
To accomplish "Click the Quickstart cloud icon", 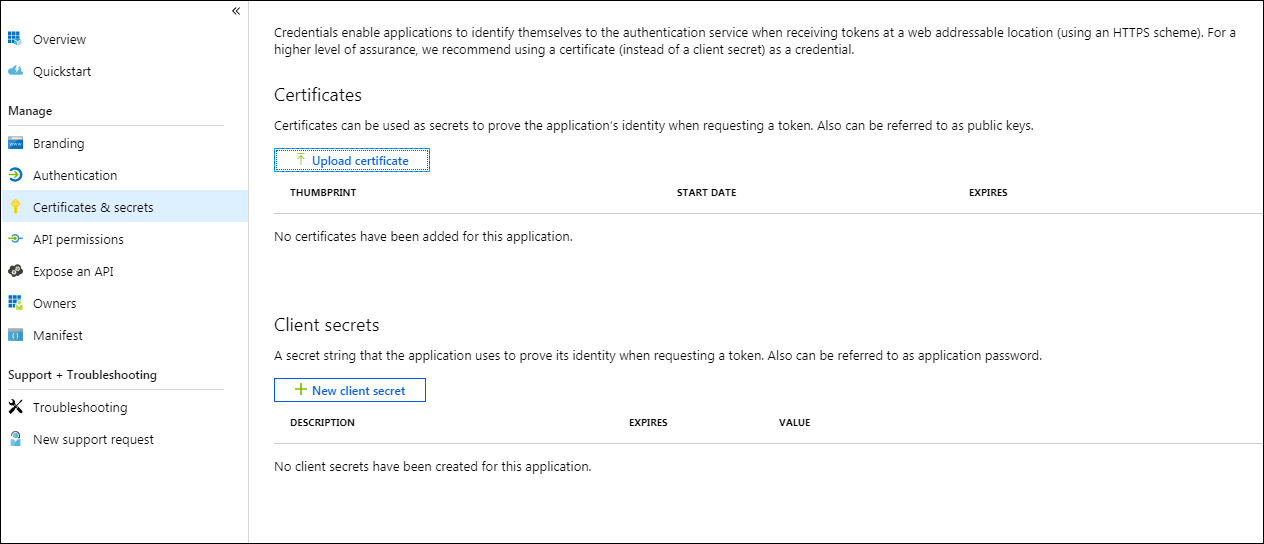I will 15,71.
